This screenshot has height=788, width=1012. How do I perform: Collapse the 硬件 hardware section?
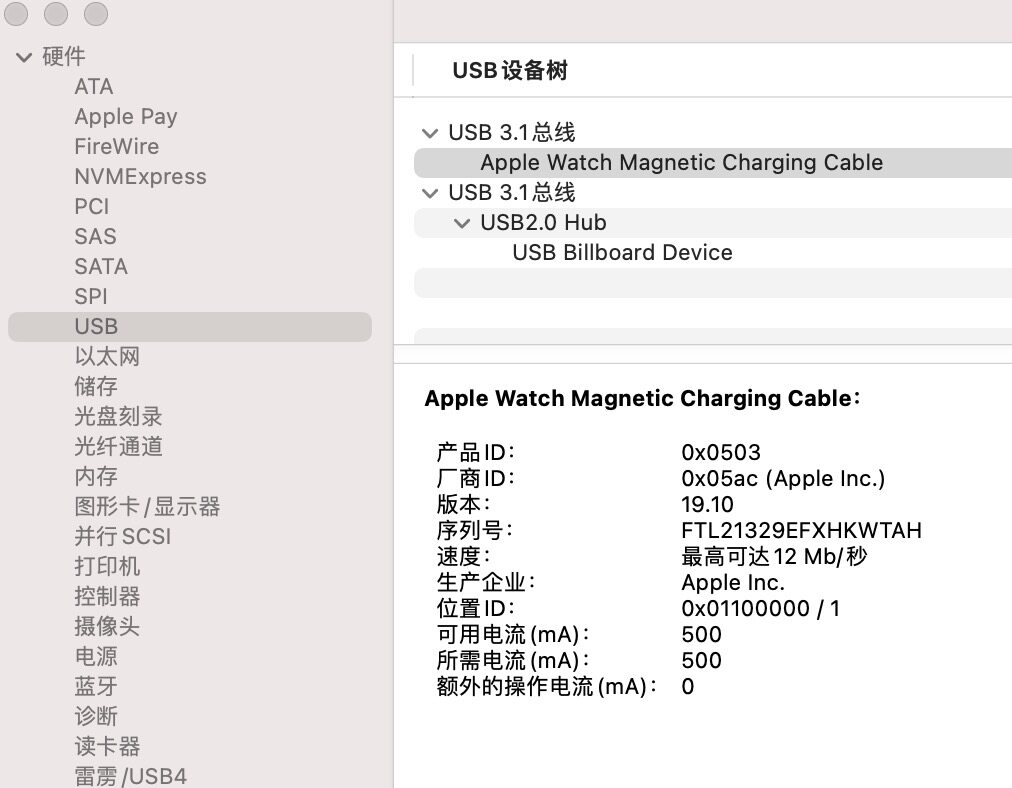click(x=24, y=57)
